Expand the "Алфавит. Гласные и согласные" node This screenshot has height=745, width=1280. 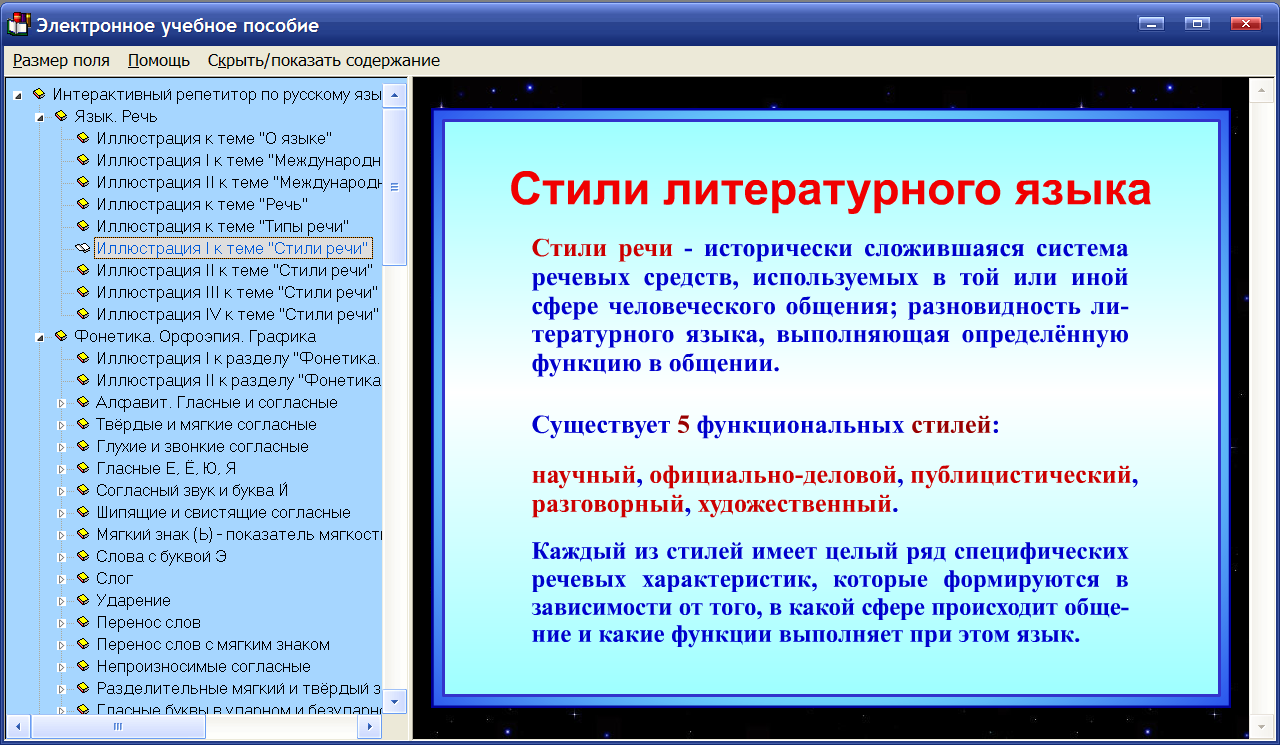click(63, 402)
